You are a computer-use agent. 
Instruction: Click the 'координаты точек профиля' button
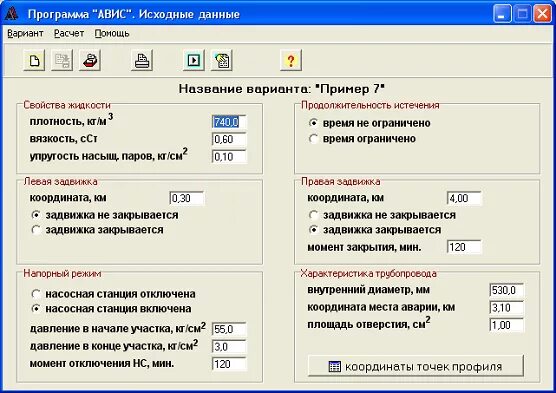pos(416,366)
